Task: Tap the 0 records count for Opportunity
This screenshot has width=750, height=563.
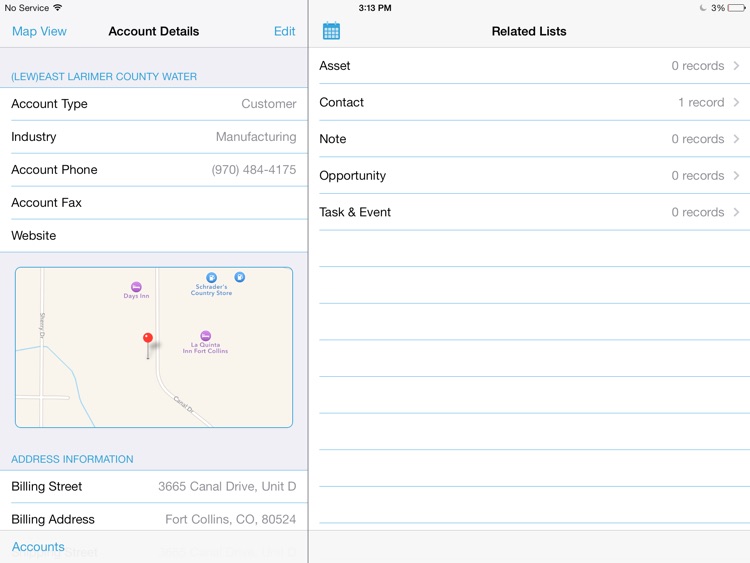Action: pyautogui.click(x=697, y=176)
